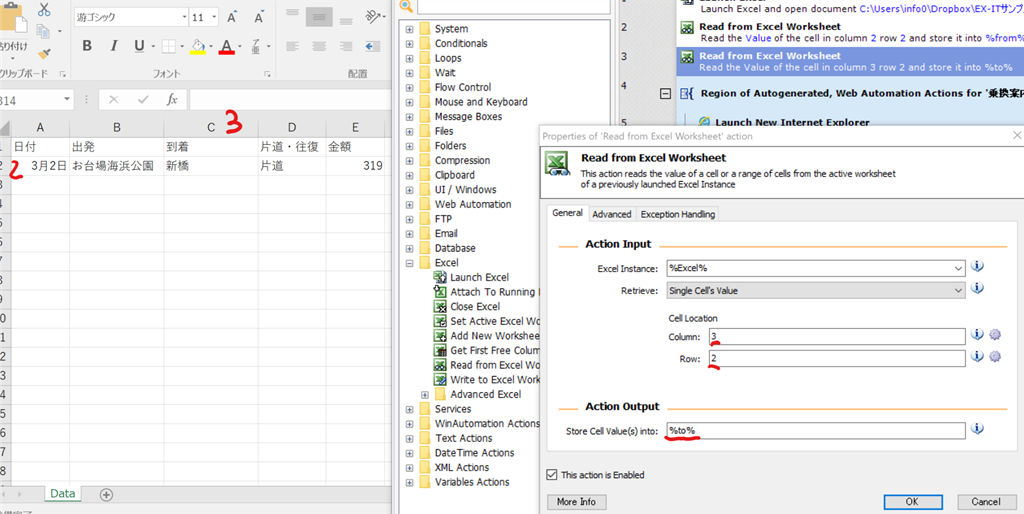Open the Exception Handling tab
This screenshot has width=1024, height=514.
click(x=678, y=214)
